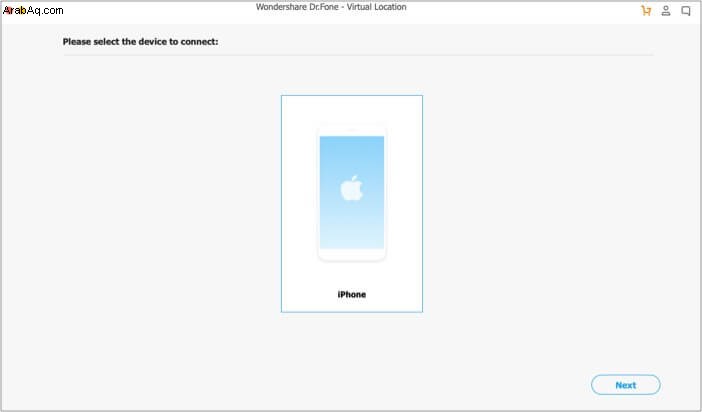The width and height of the screenshot is (702, 412).
Task: Open the user account icon
Action: (666, 11)
